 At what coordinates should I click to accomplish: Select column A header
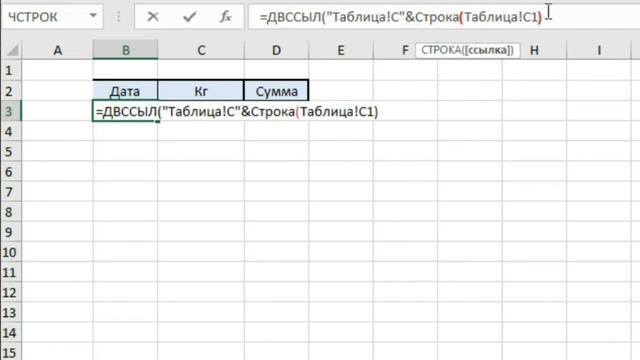58,50
